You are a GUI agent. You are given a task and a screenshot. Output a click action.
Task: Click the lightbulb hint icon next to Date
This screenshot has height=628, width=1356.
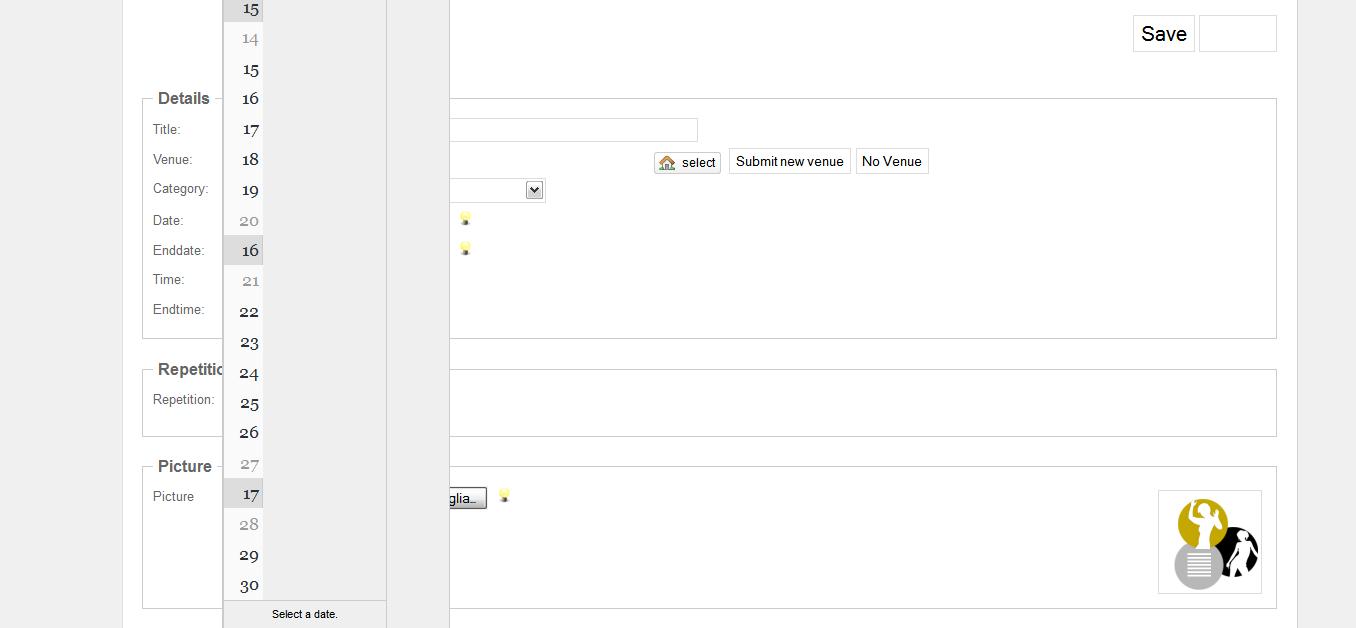tap(465, 218)
